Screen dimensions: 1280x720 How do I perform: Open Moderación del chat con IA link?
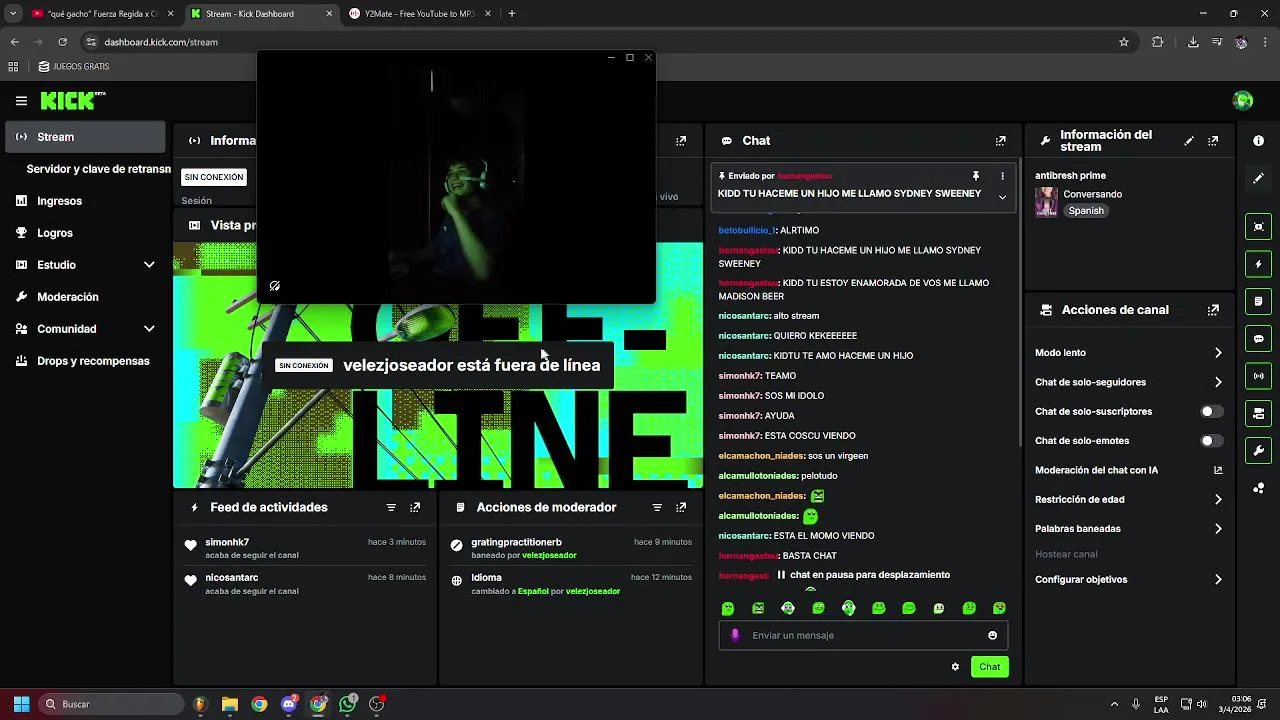coord(1127,470)
